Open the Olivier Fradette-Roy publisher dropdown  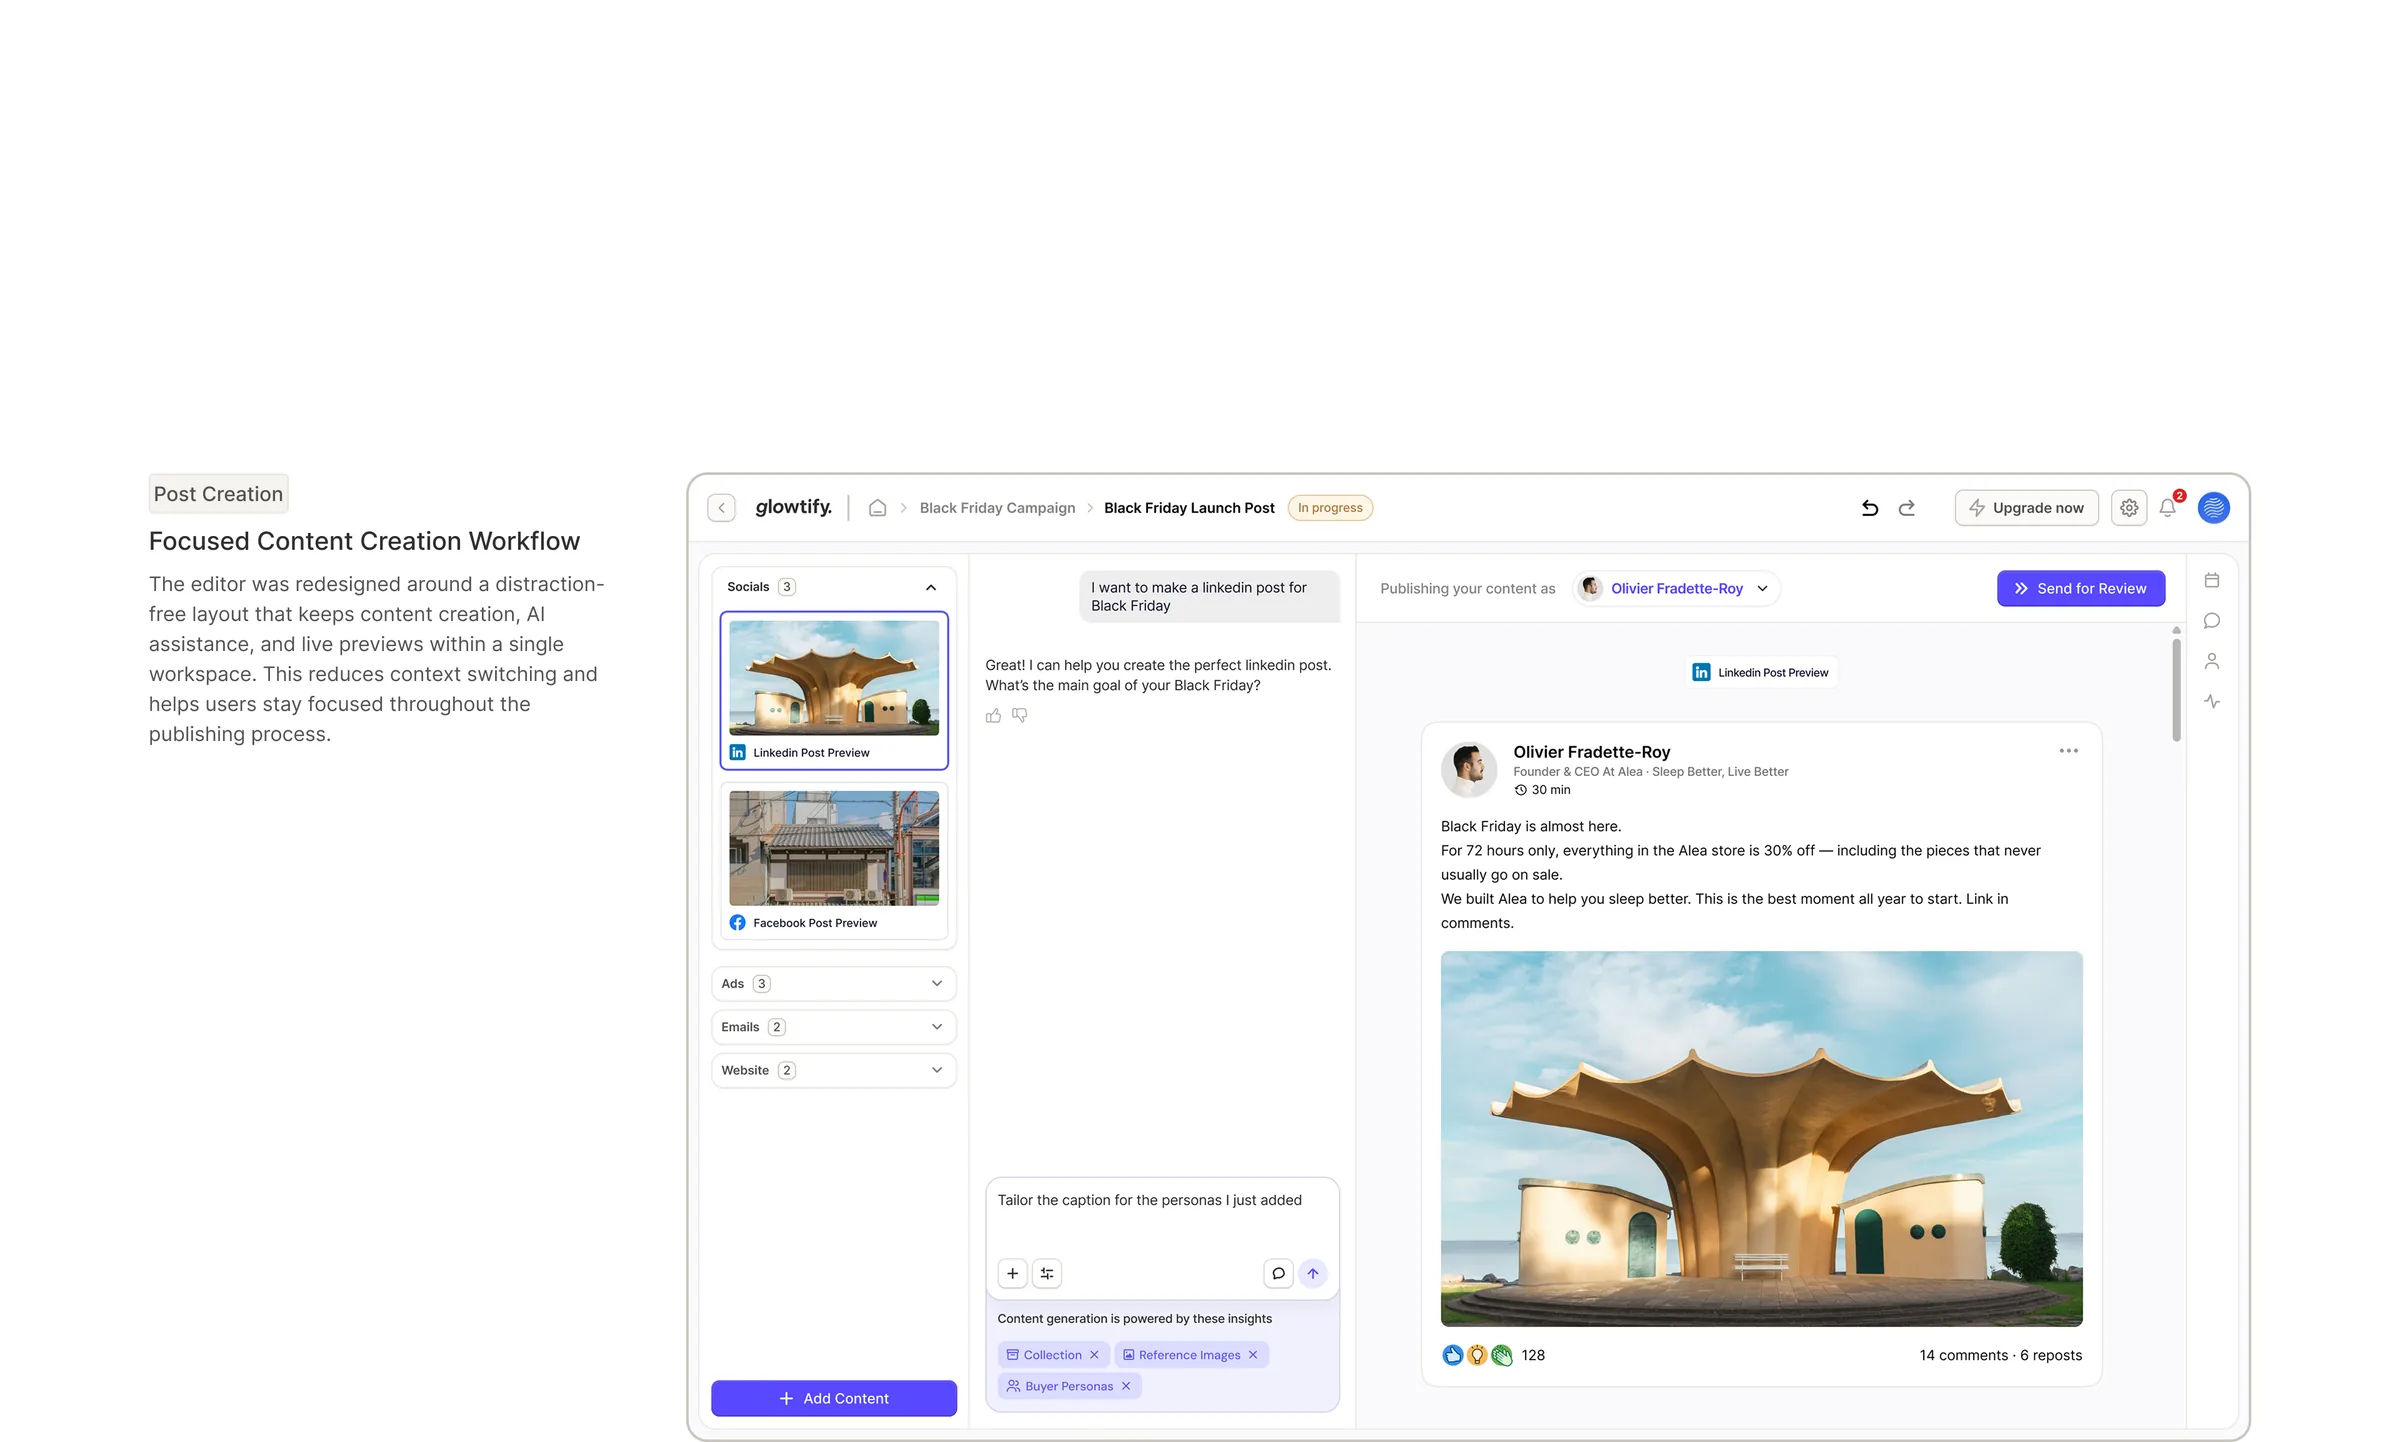pyautogui.click(x=1676, y=588)
